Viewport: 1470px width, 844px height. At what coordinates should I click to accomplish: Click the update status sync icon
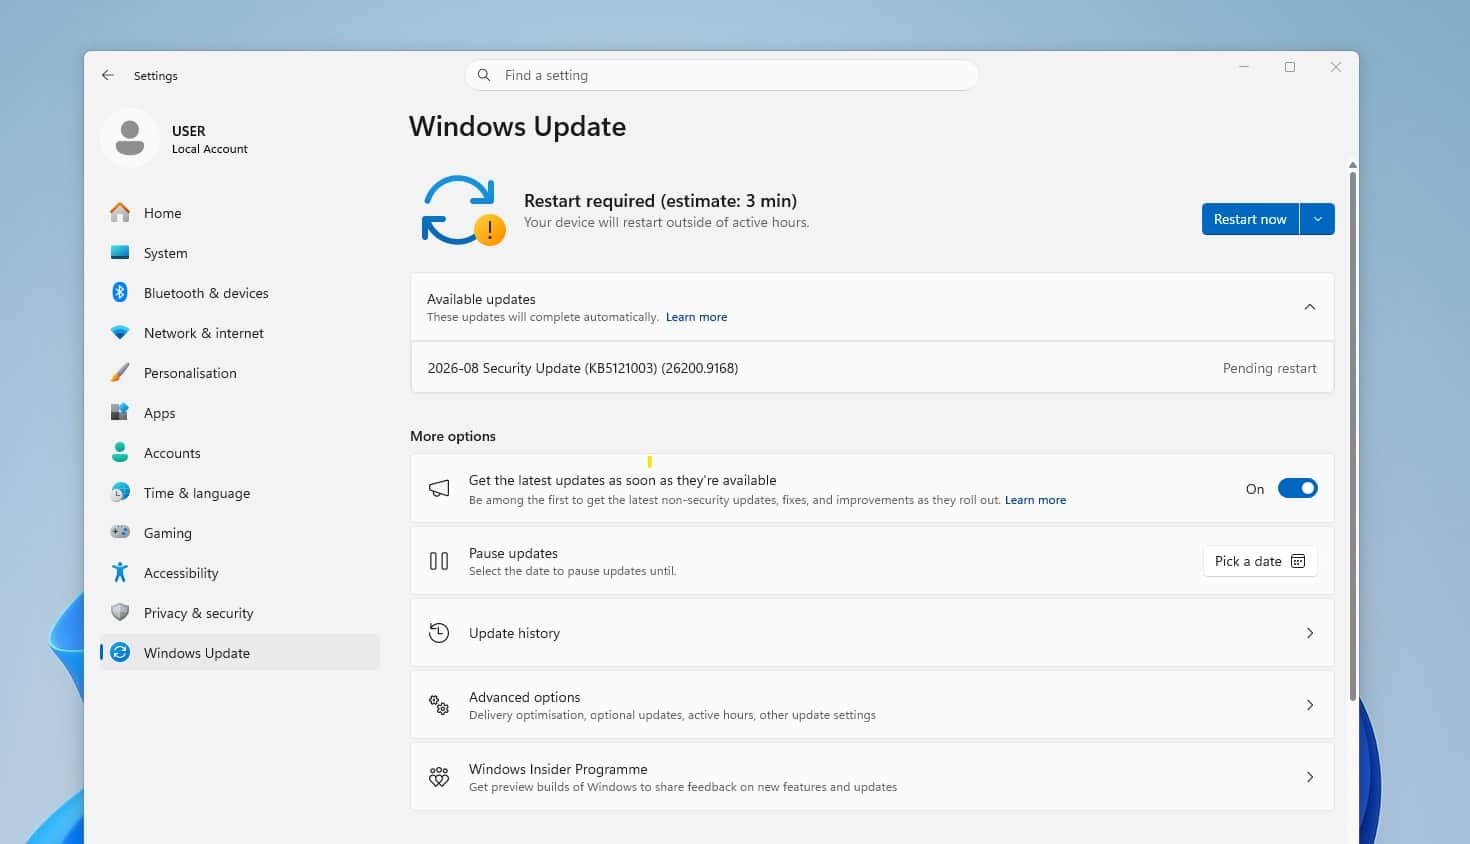[x=462, y=210]
